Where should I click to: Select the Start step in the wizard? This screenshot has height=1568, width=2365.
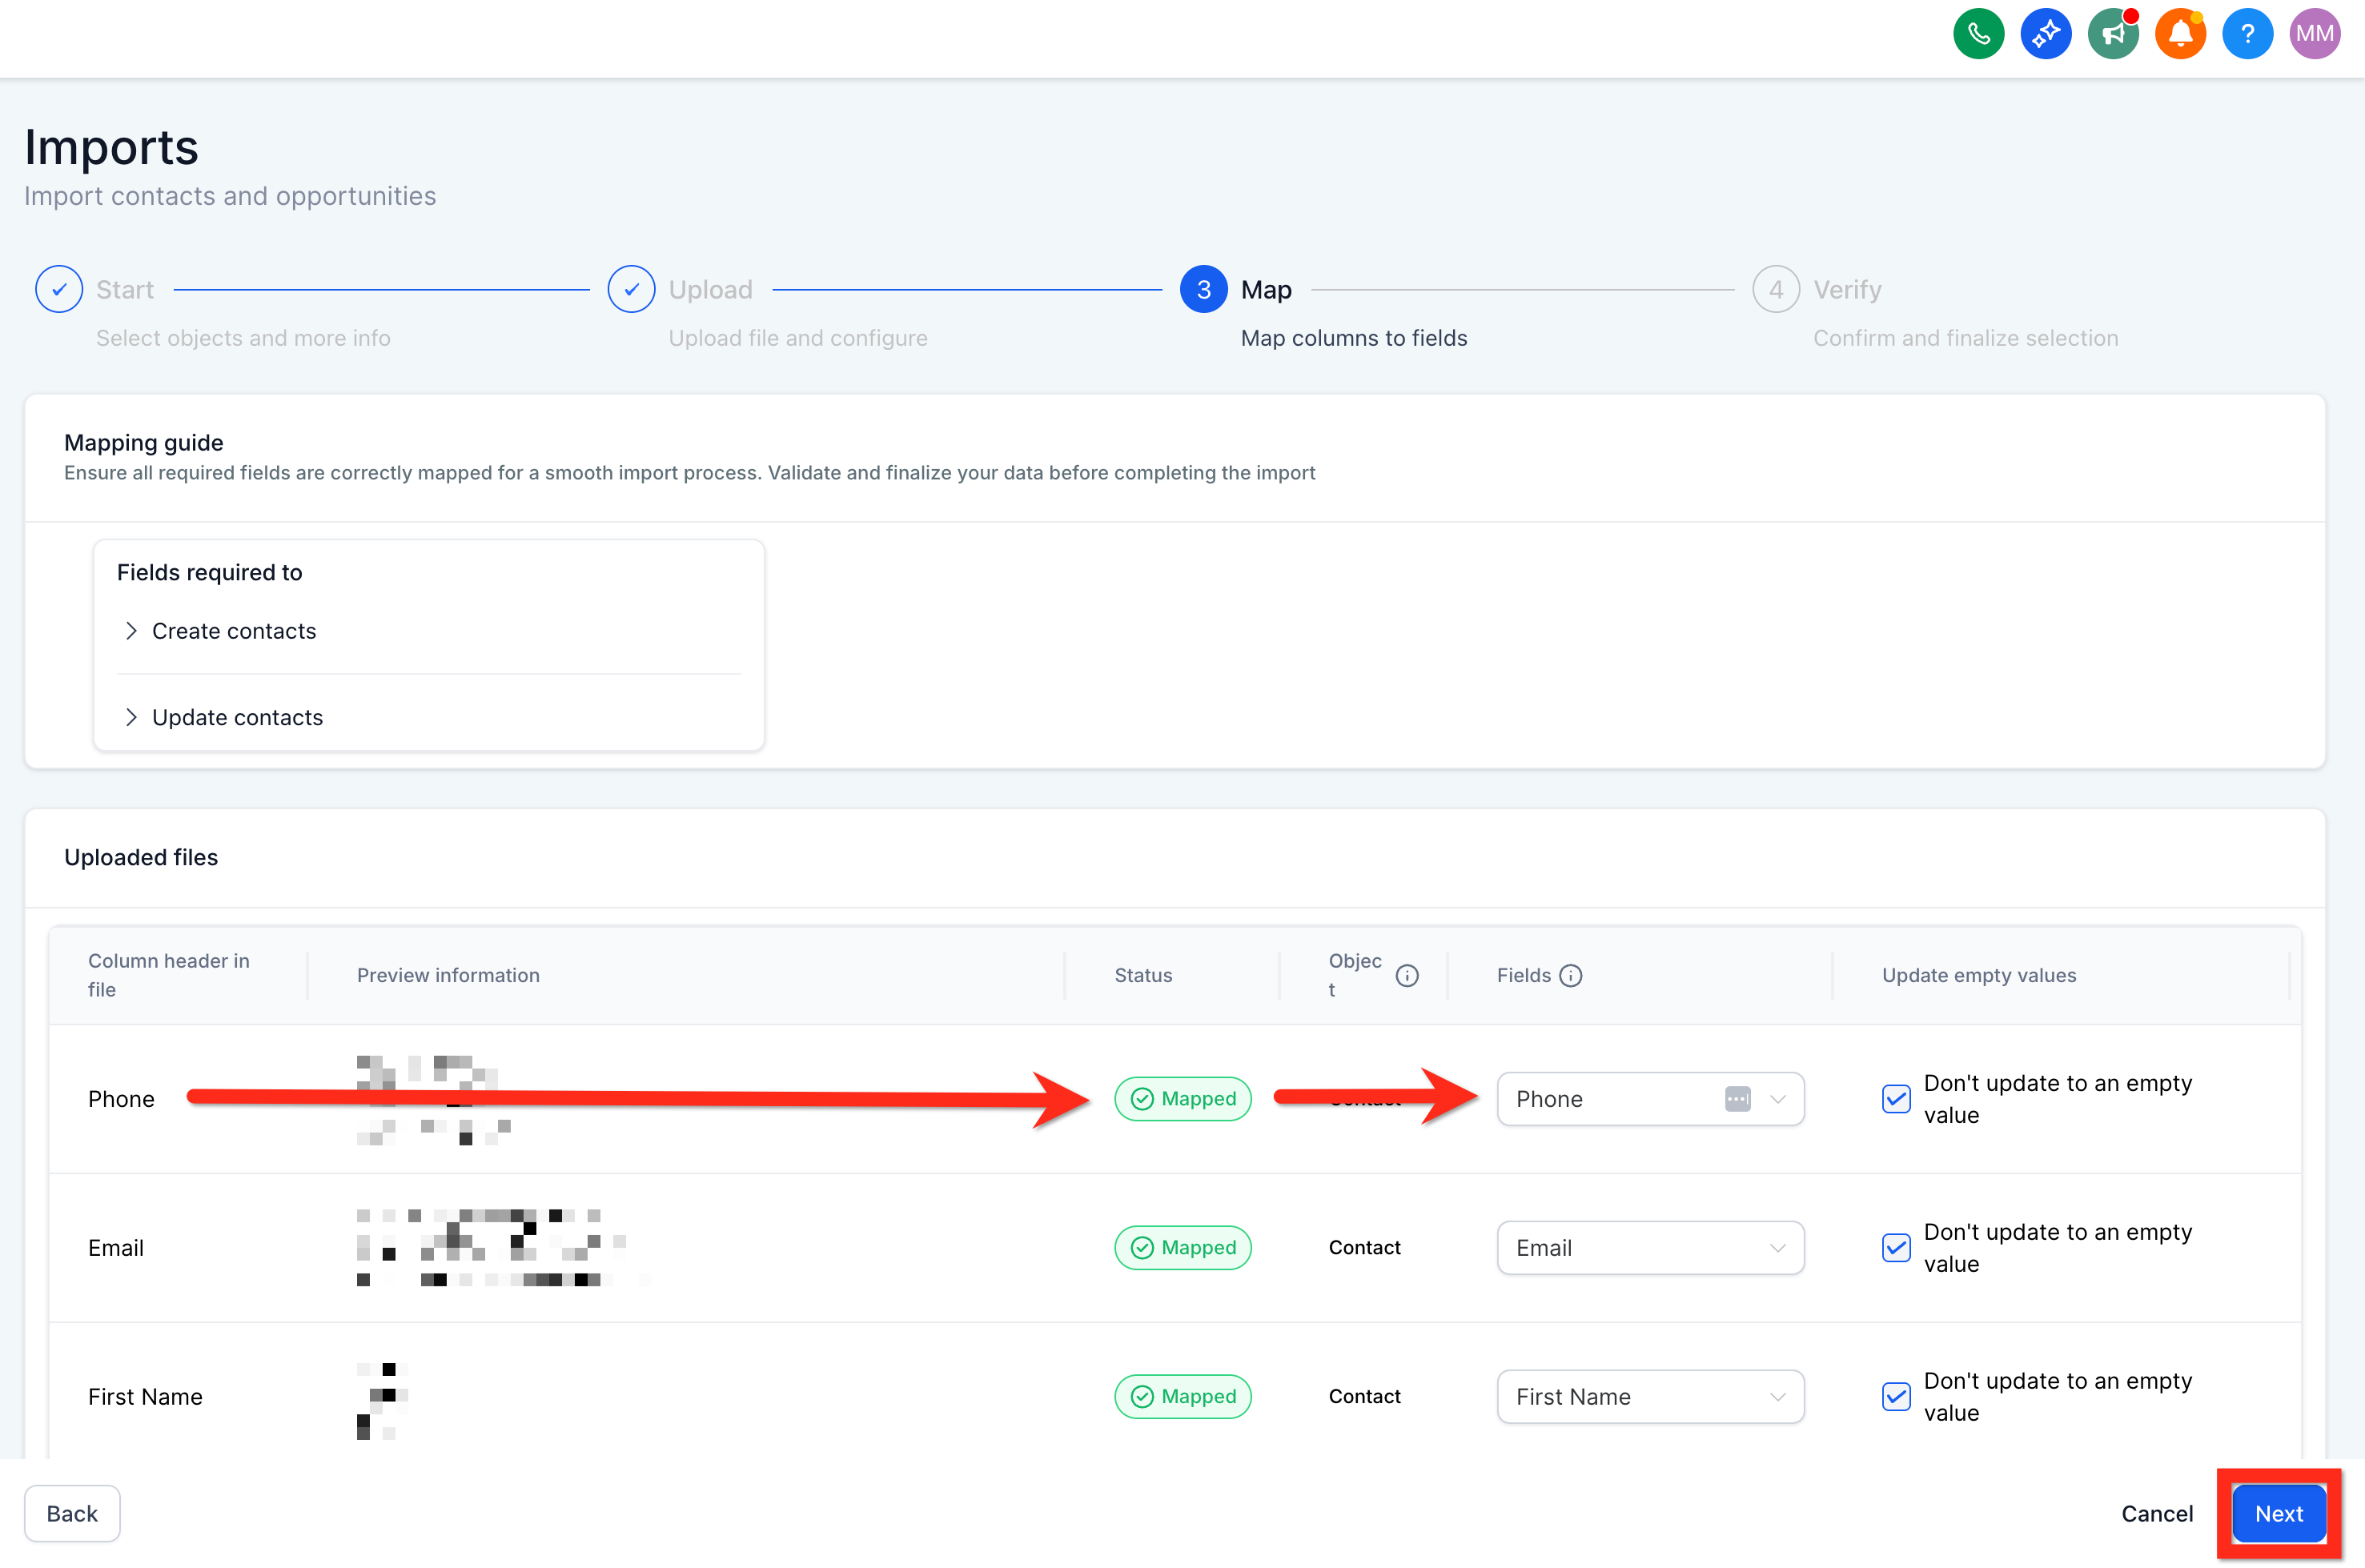coord(59,289)
